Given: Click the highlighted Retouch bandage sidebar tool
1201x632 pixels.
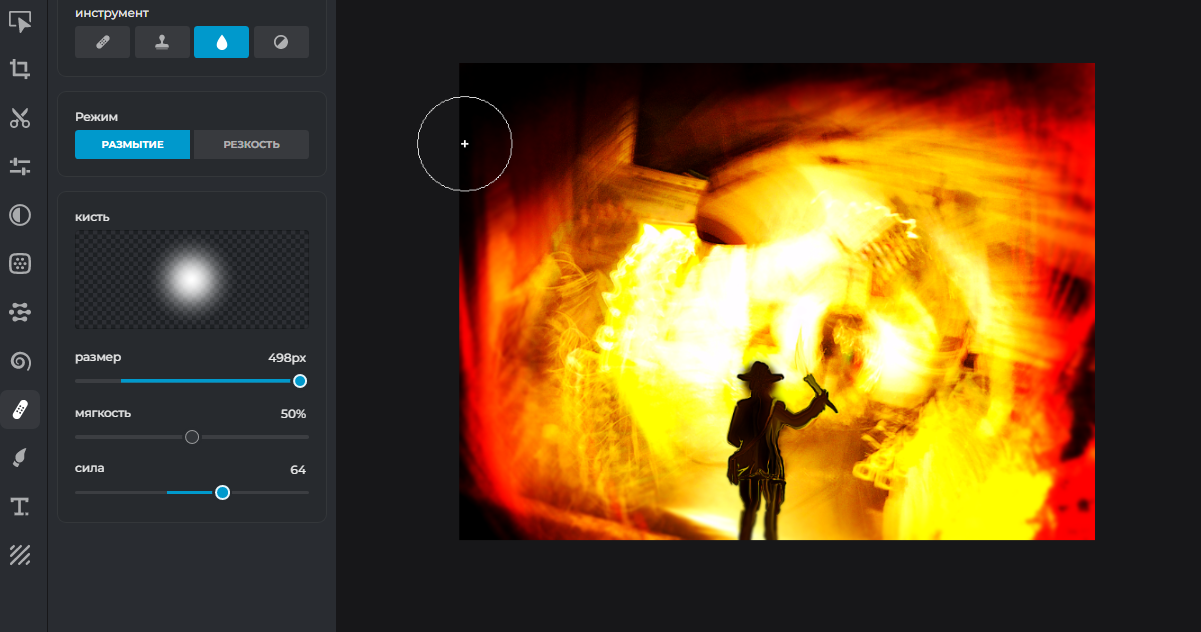Looking at the screenshot, I should point(20,409).
